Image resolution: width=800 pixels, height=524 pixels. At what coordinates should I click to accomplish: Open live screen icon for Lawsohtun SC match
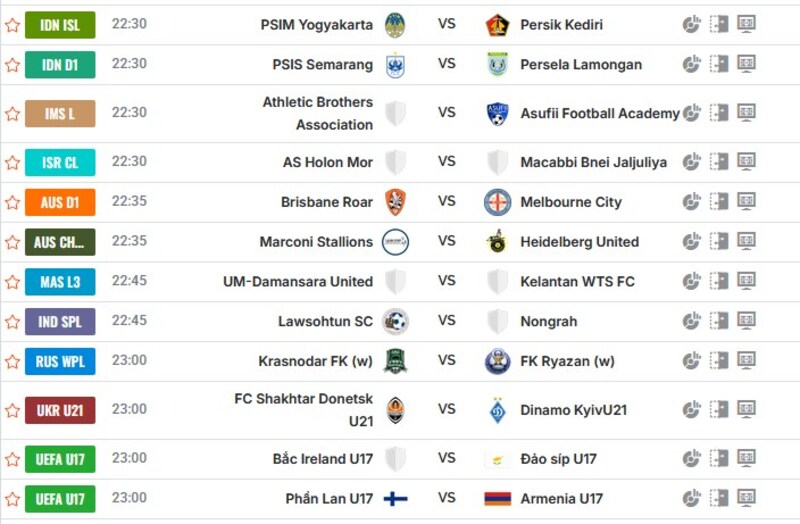pos(746,322)
